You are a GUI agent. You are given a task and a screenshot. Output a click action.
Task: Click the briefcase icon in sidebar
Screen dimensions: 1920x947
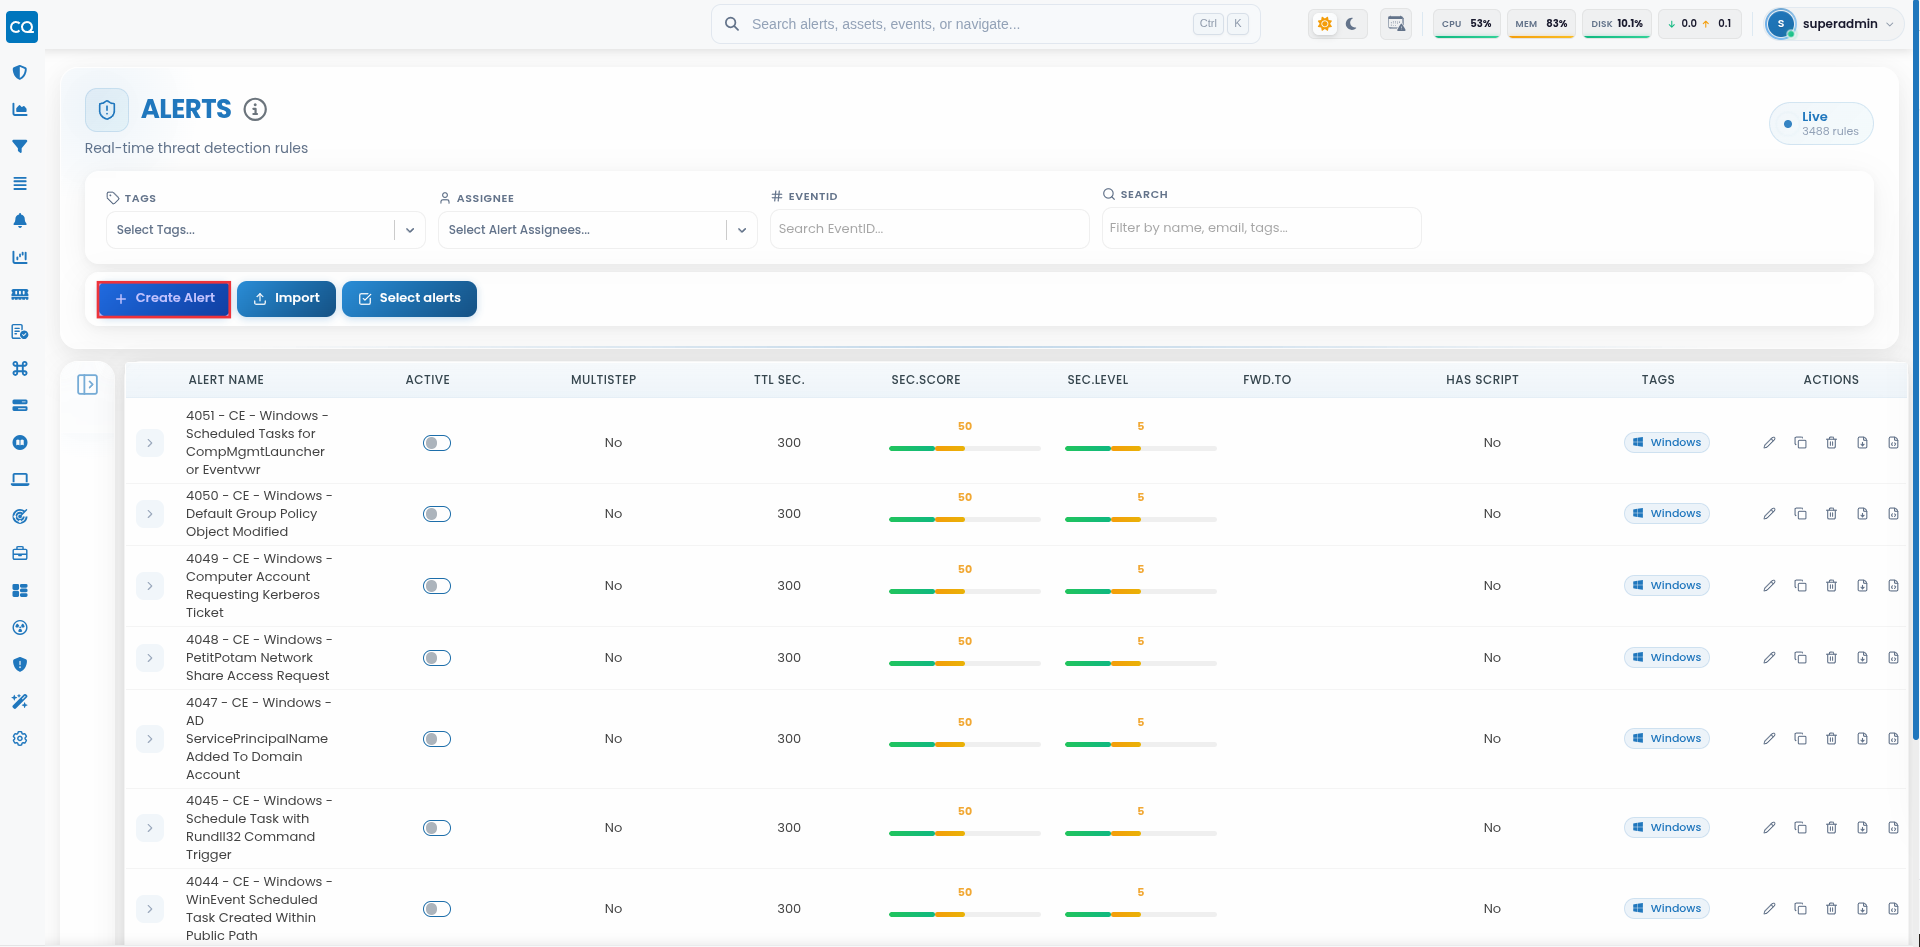20,554
